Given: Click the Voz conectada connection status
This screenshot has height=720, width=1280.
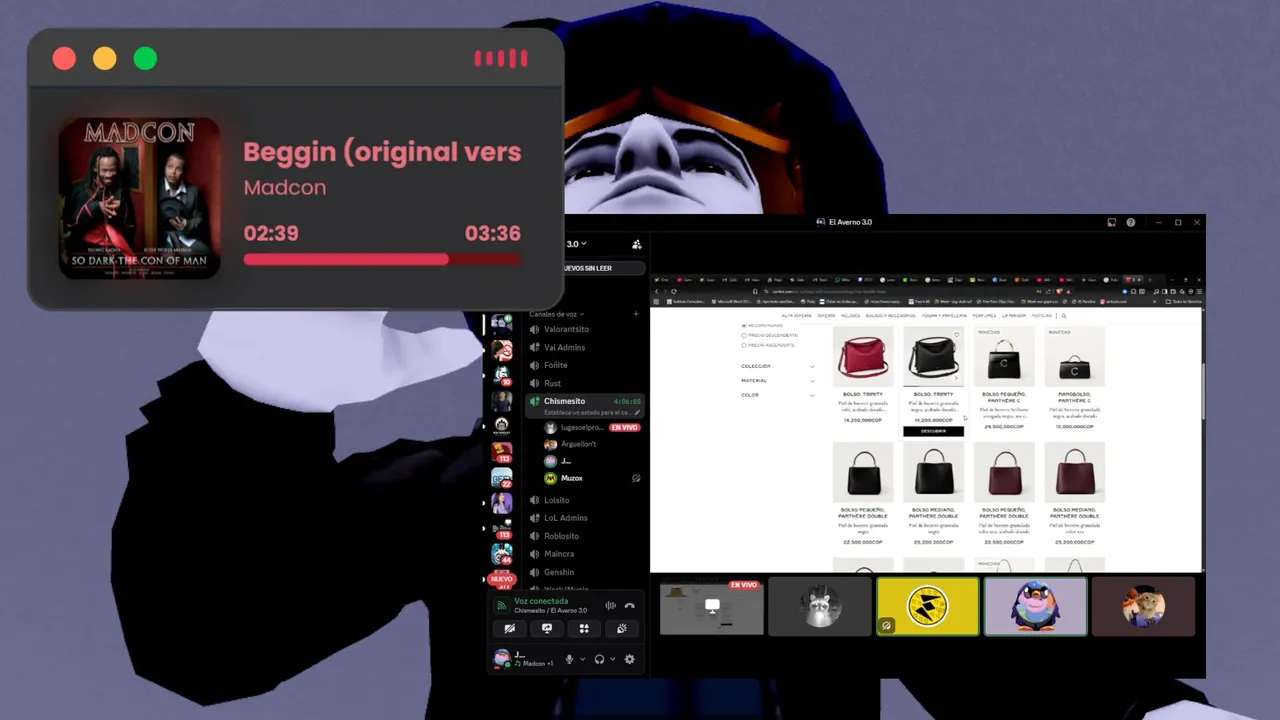Looking at the screenshot, I should tap(541, 601).
